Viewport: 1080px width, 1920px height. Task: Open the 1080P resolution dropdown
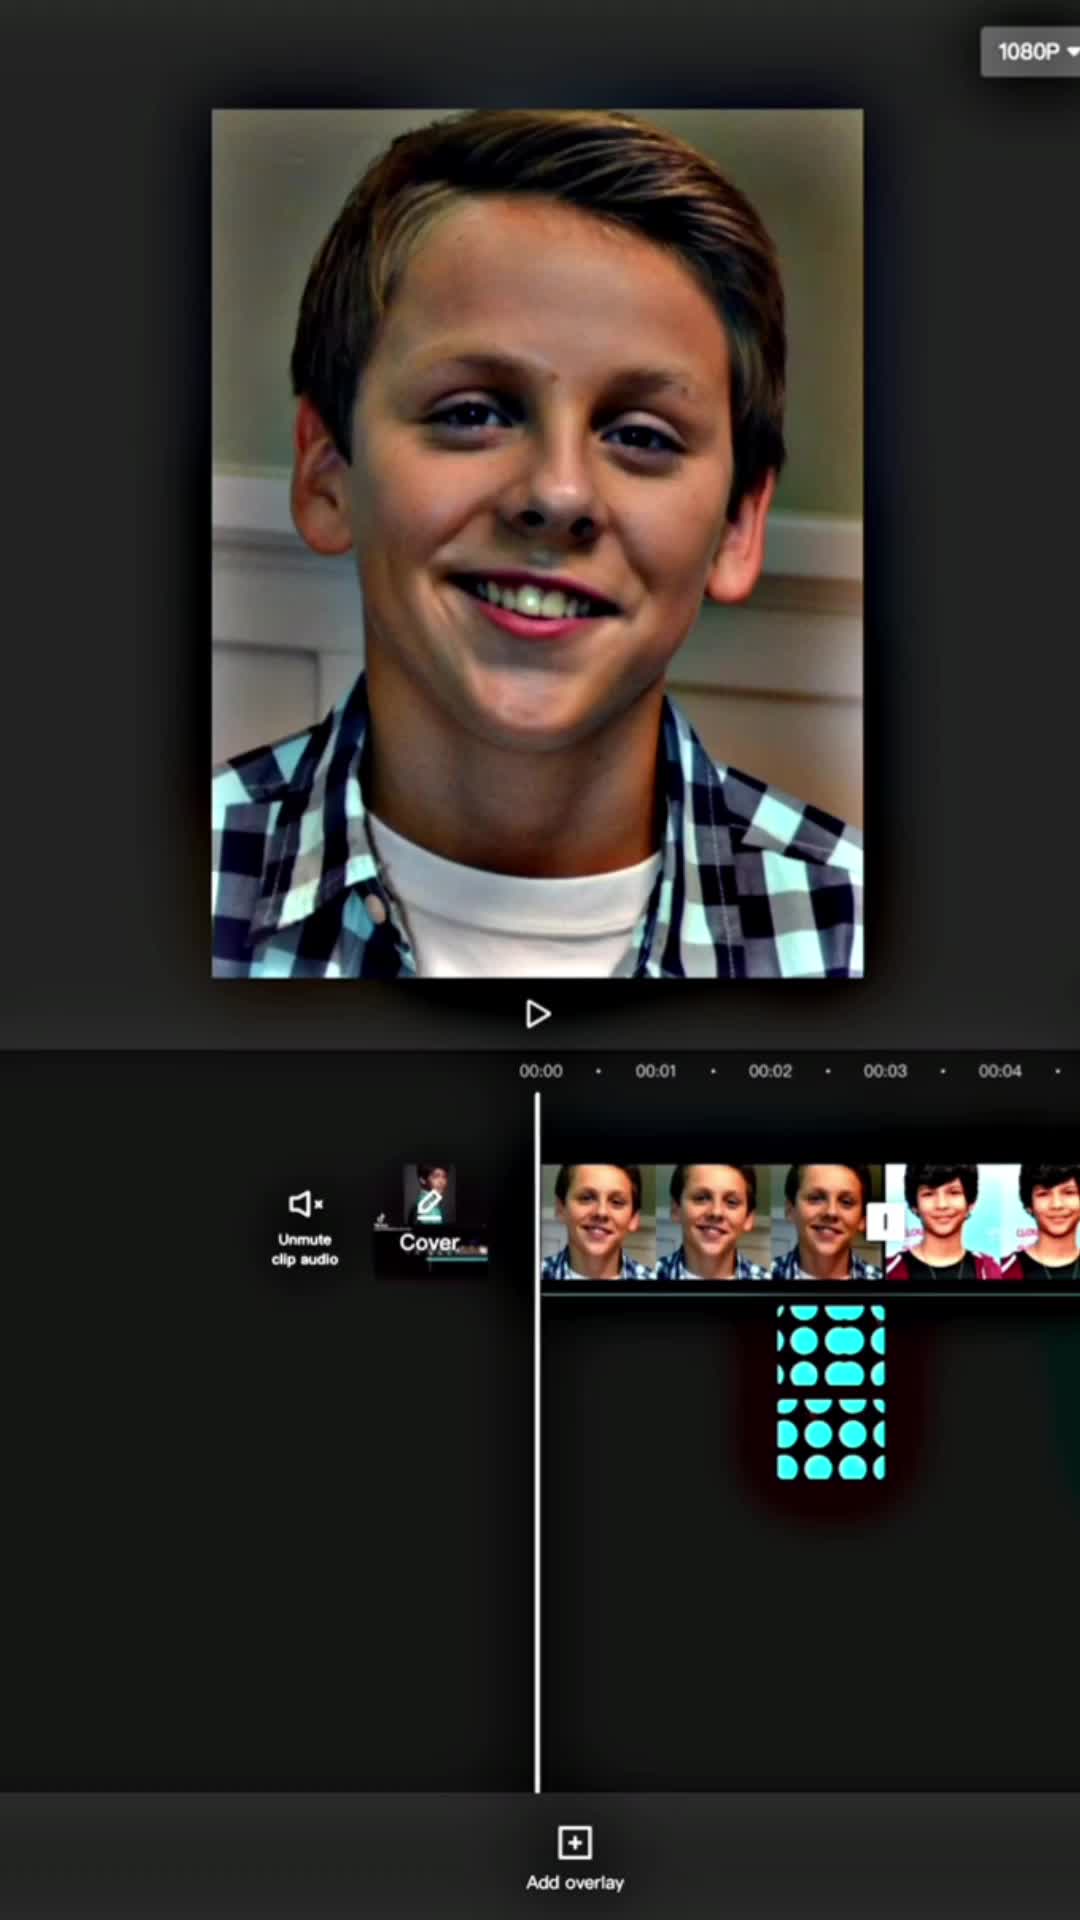[1033, 52]
